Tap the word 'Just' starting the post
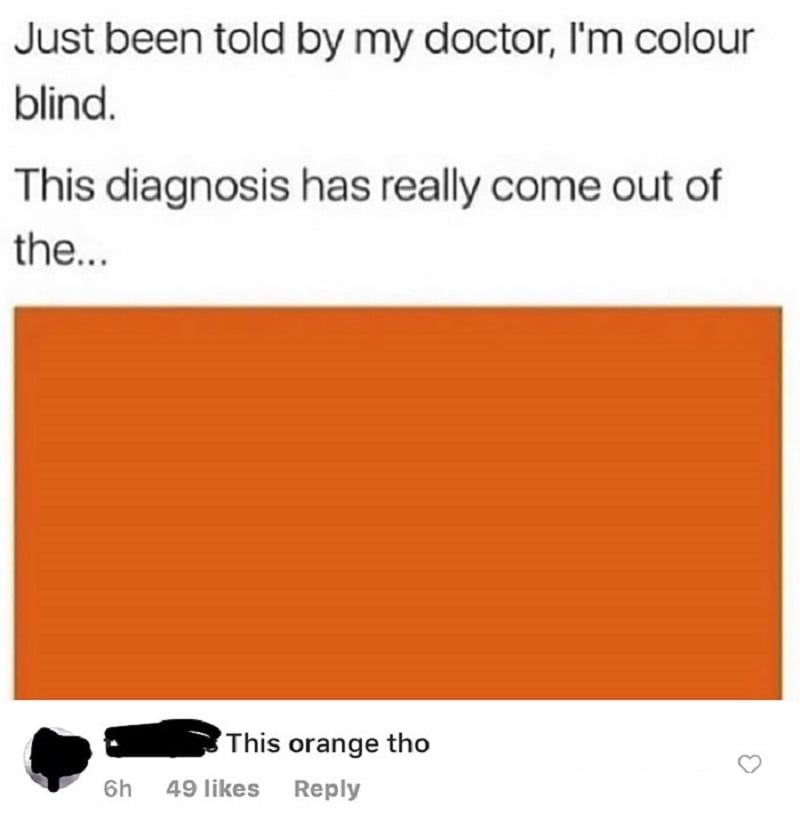Screen dimensions: 800x814 pyautogui.click(x=54, y=39)
